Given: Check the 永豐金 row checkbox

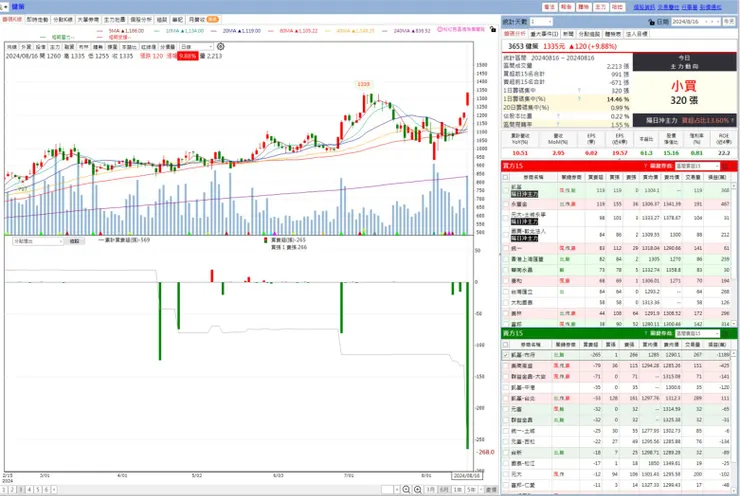Looking at the screenshot, I should tap(505, 204).
